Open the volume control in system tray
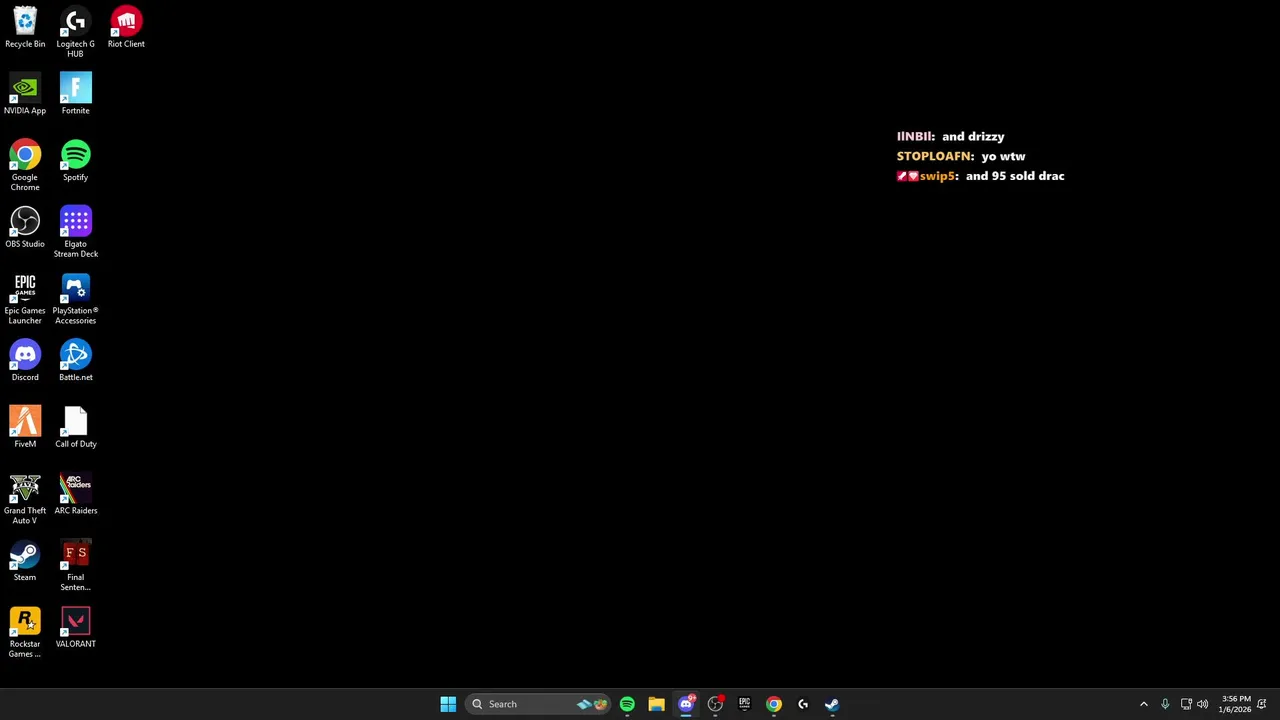 (1203, 704)
